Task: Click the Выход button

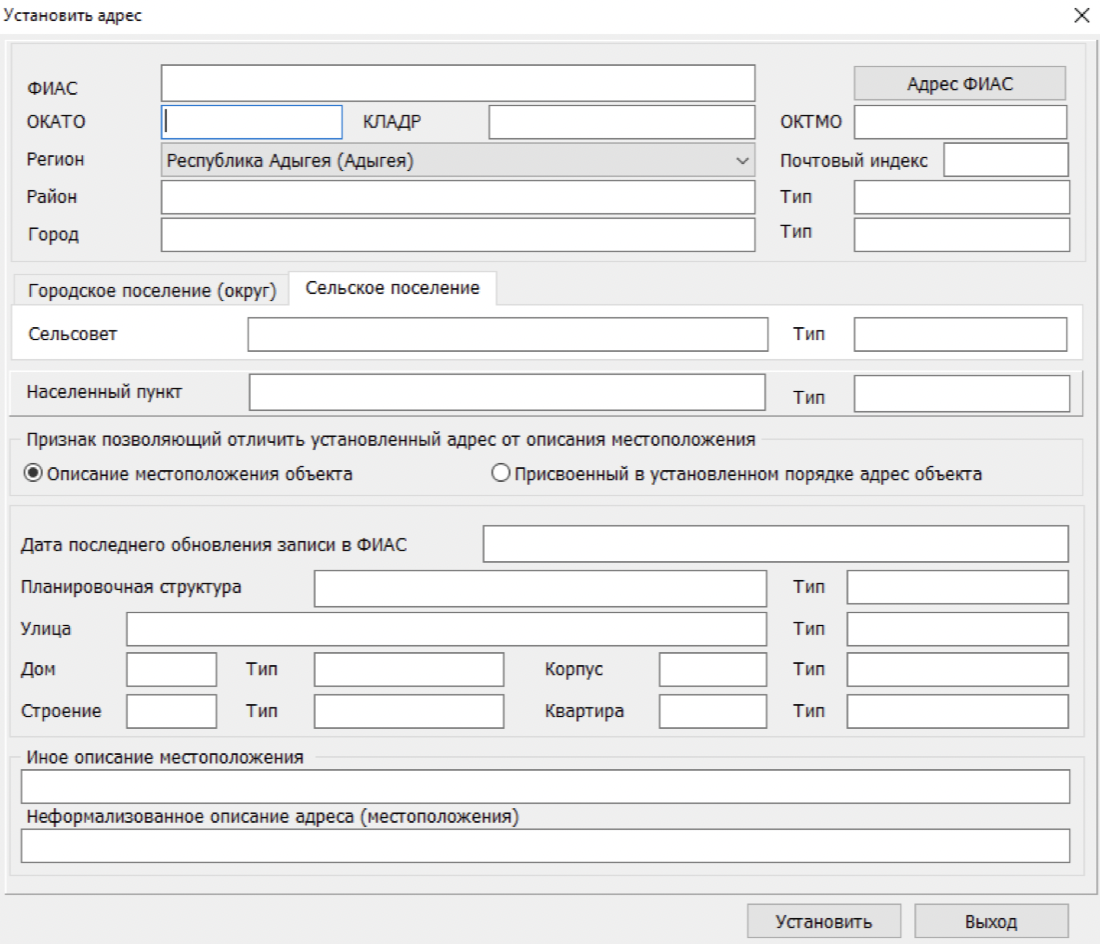Action: pyautogui.click(x=989, y=921)
